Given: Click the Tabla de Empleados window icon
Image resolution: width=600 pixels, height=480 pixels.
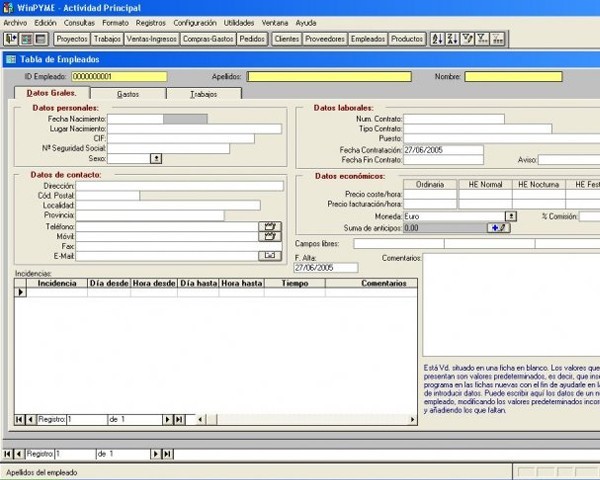Looking at the screenshot, I should 11,59.
